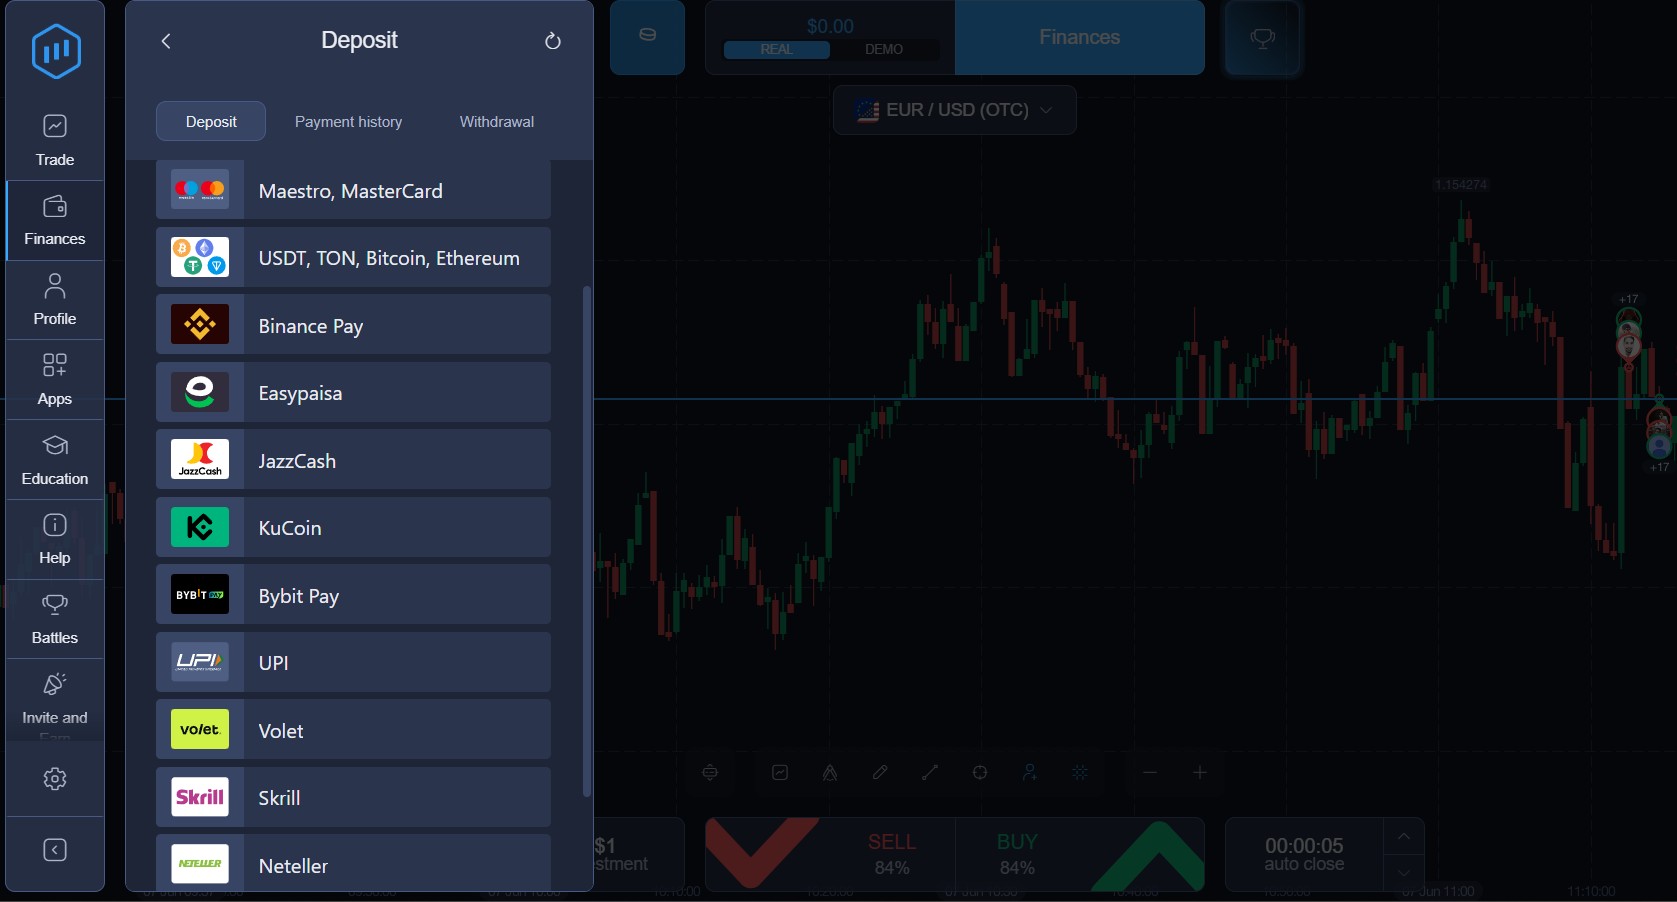Click the platform logo at the sidebar top
The image size is (1677, 902).
[x=55, y=51]
